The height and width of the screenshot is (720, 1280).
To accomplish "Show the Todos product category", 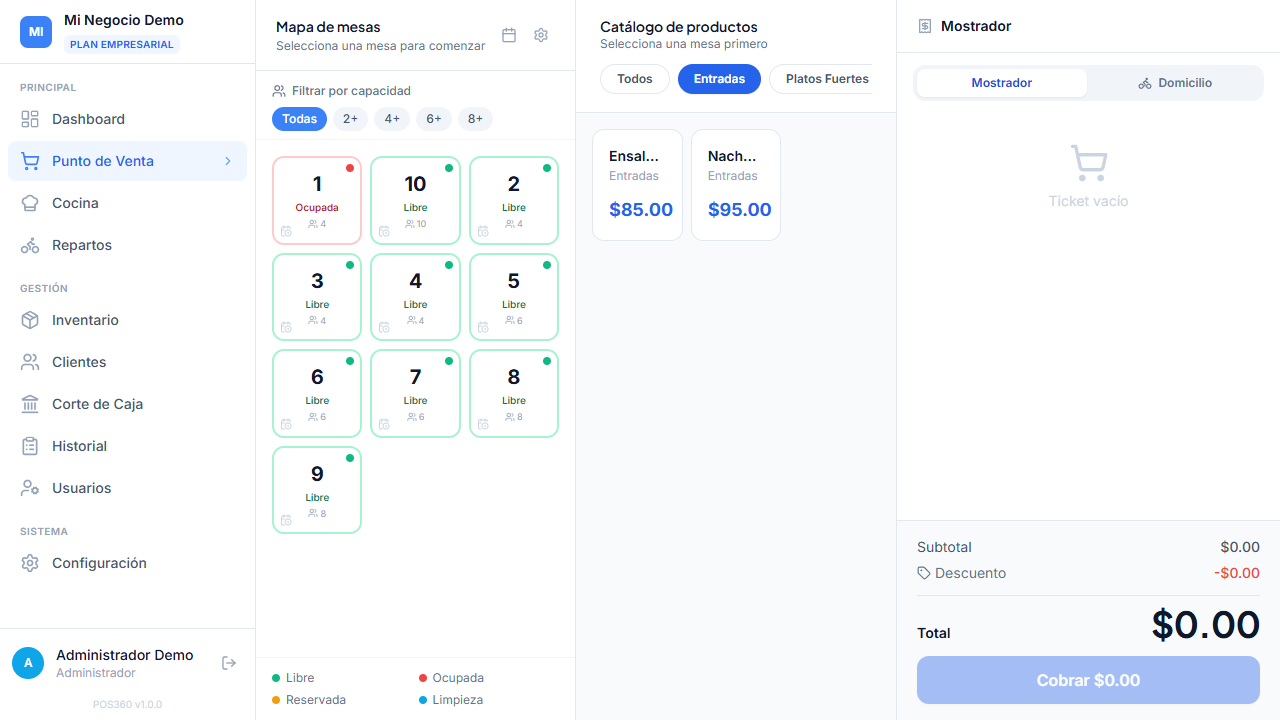I will (x=635, y=79).
